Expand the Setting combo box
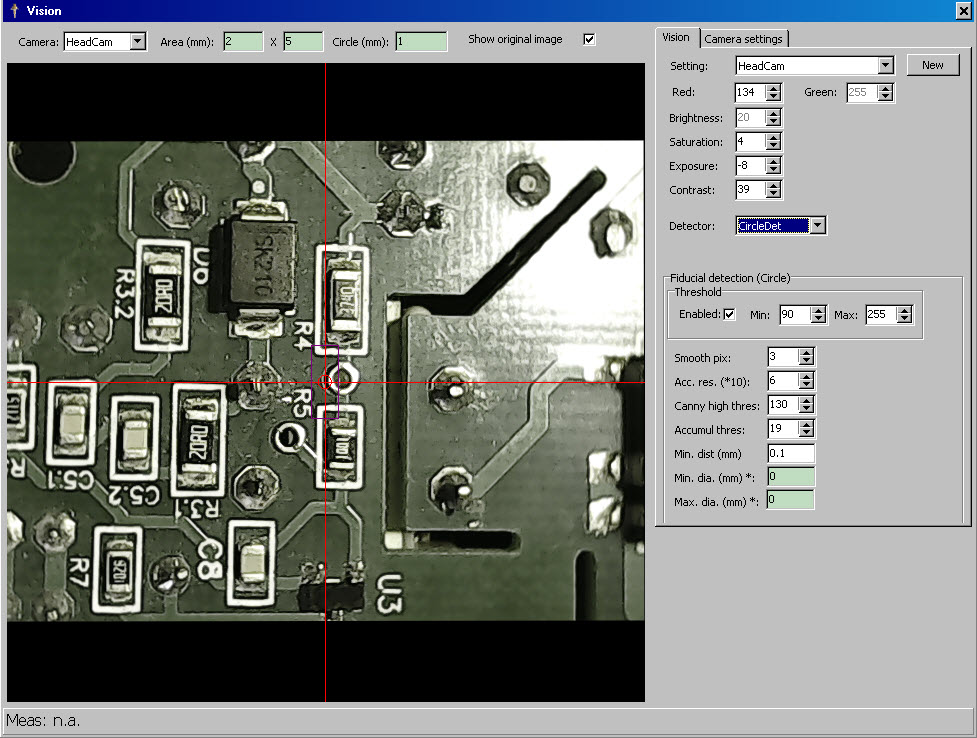Screen dimensions: 977x738 click(885, 65)
